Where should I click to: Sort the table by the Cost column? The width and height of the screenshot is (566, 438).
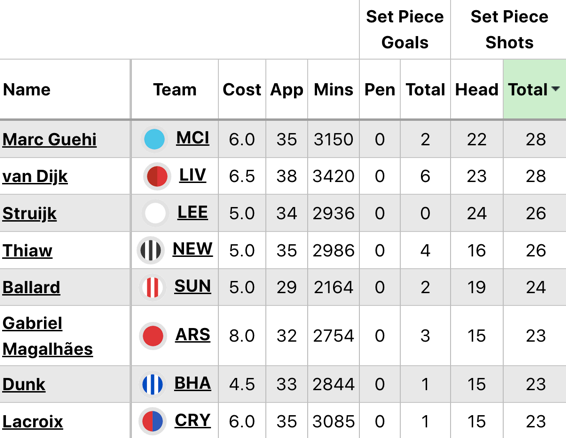tap(241, 90)
